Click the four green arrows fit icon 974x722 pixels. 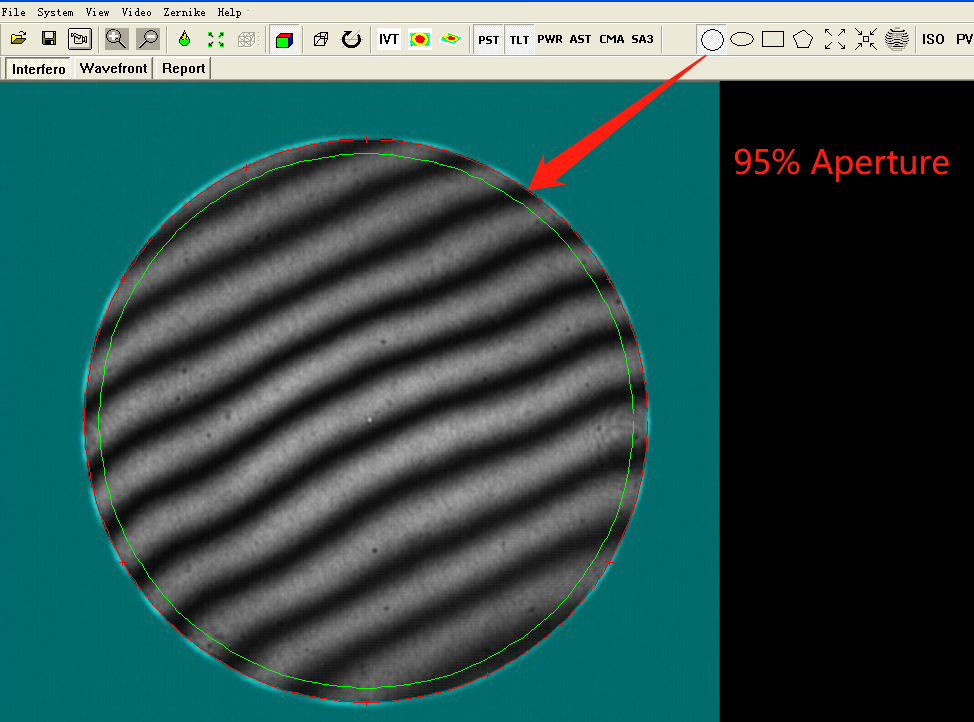click(x=216, y=39)
